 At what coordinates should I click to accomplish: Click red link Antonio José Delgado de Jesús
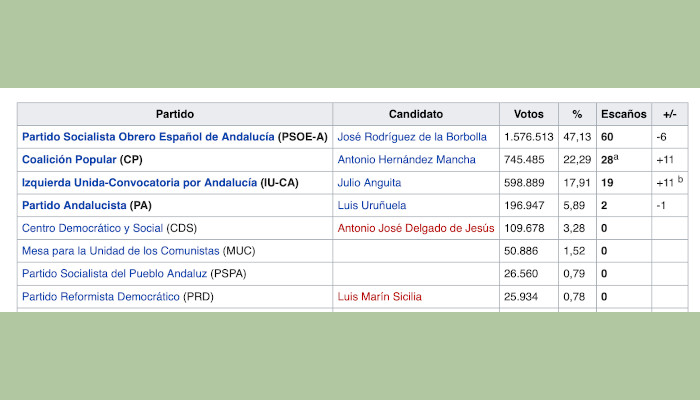[x=416, y=228]
